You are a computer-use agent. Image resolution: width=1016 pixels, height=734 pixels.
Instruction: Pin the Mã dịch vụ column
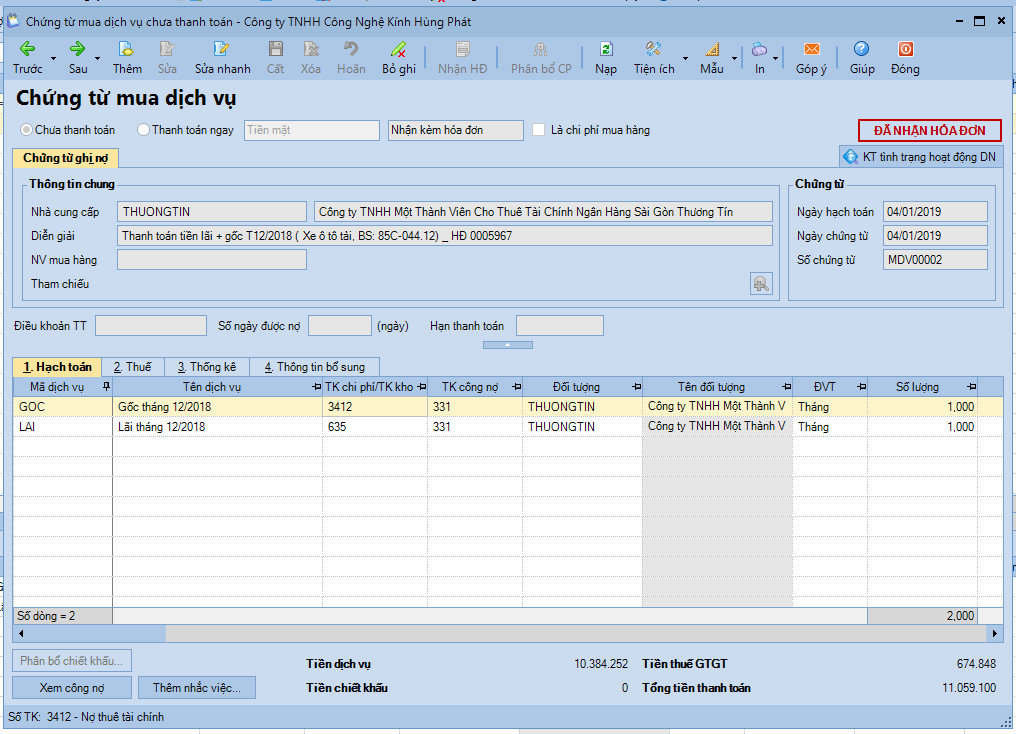click(106, 387)
